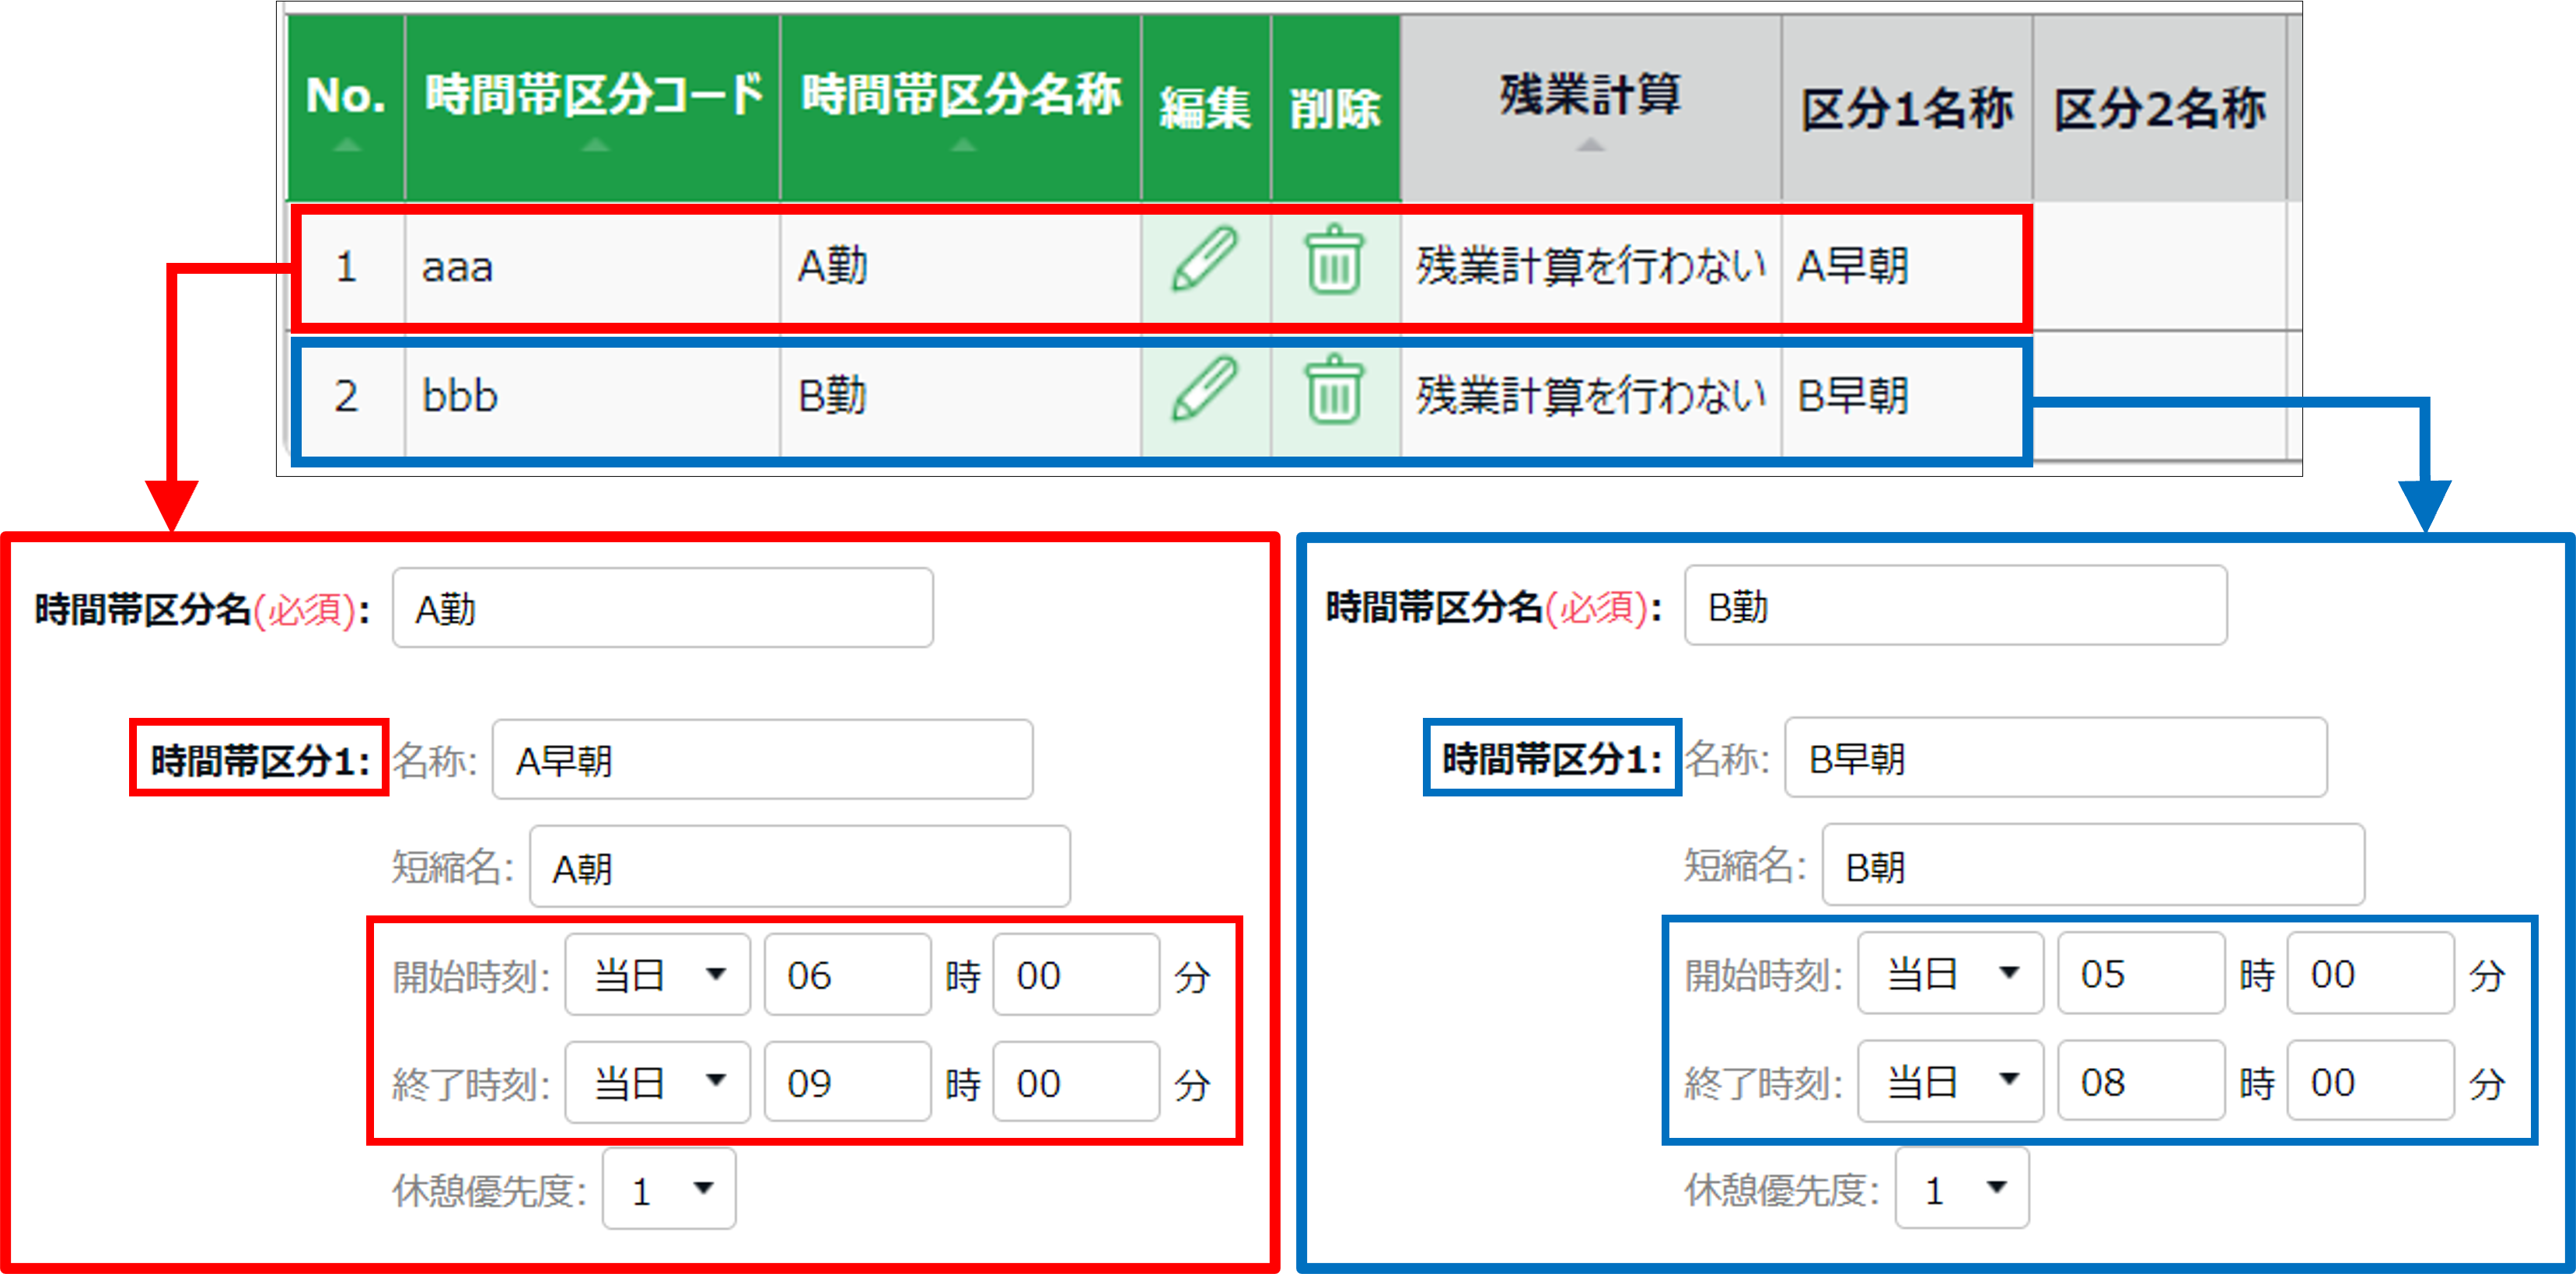This screenshot has width=2576, height=1274.
Task: Click the trash delete icon for row aaa
Action: coord(1334,260)
